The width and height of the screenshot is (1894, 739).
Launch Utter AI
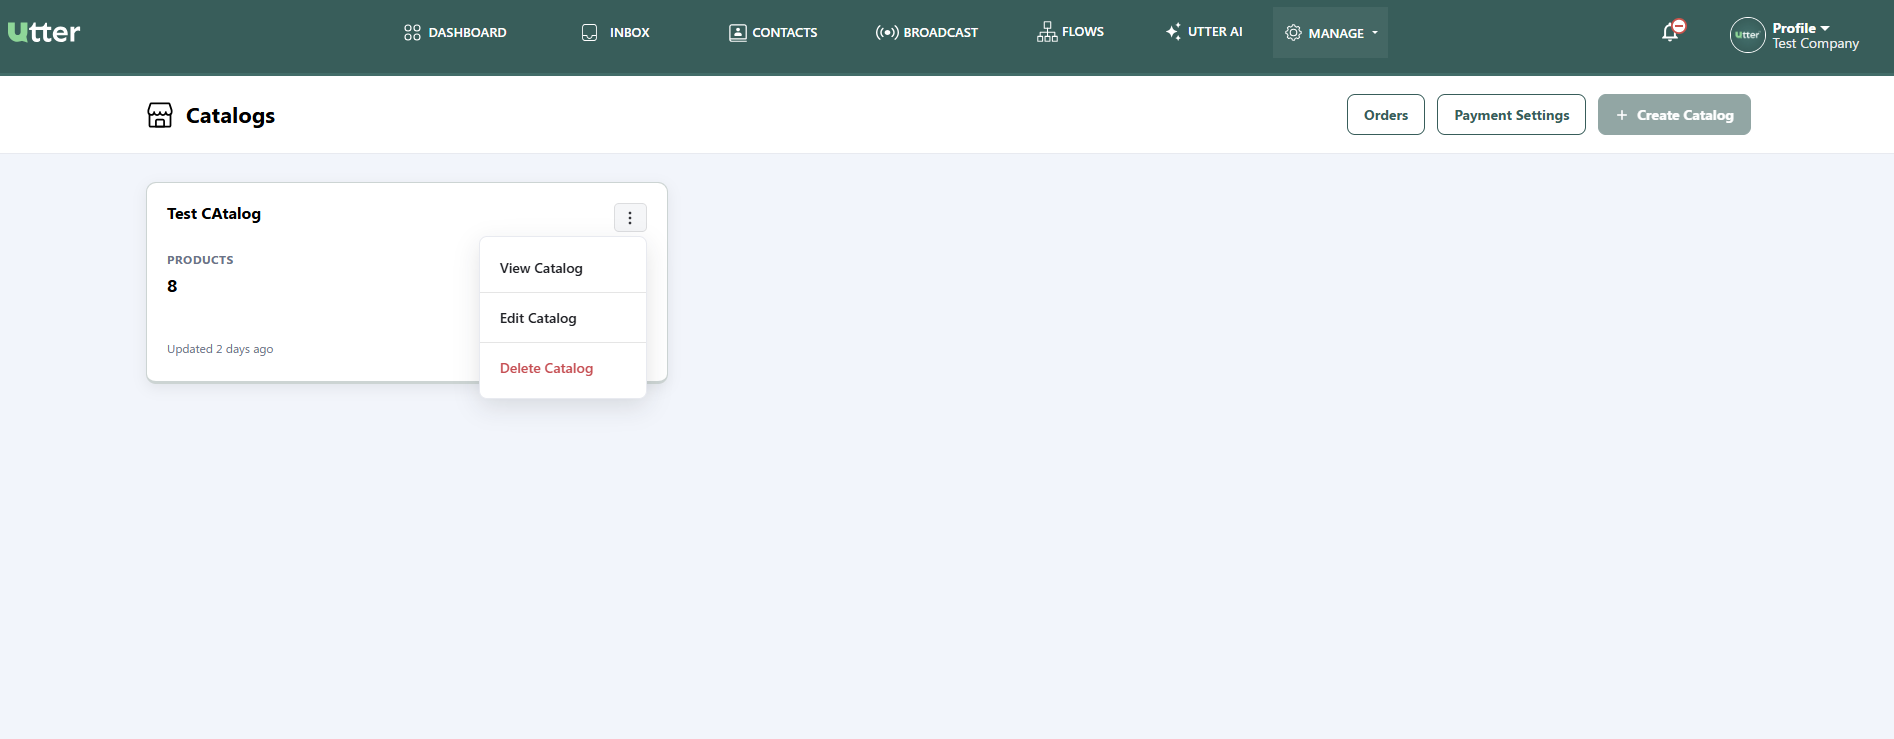(1204, 32)
